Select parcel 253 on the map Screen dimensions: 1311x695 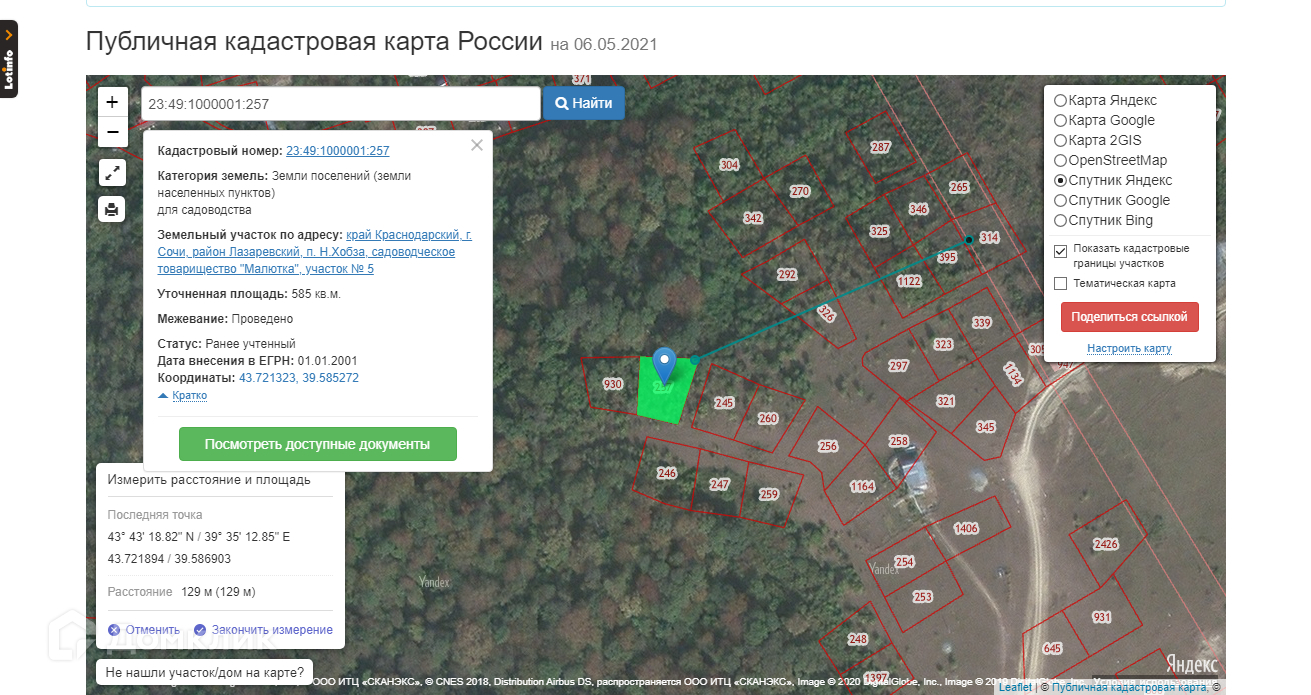click(x=923, y=597)
